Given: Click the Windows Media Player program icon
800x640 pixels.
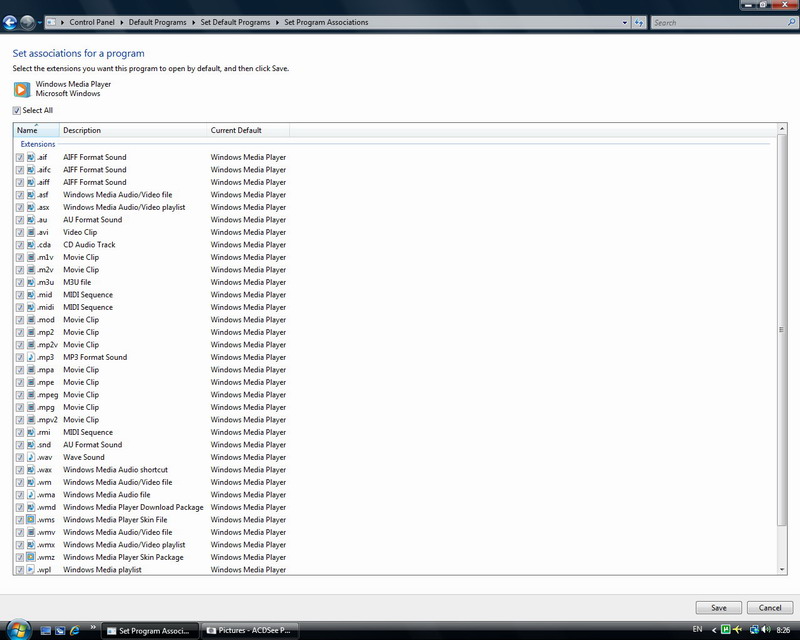Looking at the screenshot, I should (x=21, y=89).
